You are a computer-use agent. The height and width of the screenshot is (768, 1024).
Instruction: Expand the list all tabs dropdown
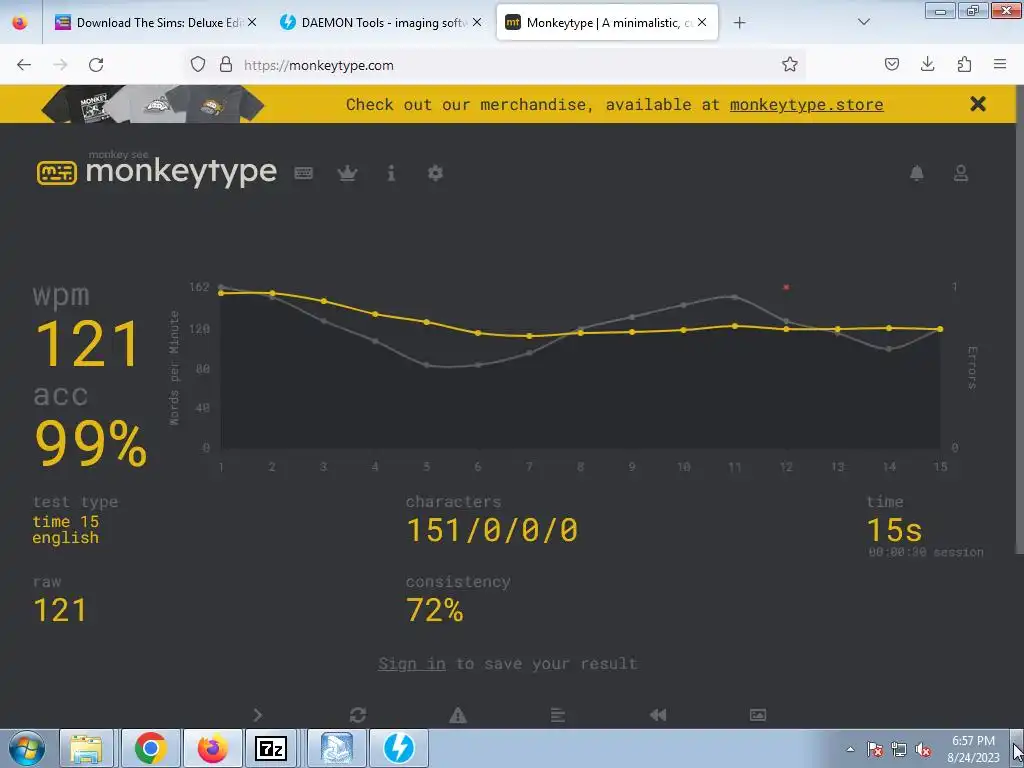click(863, 22)
